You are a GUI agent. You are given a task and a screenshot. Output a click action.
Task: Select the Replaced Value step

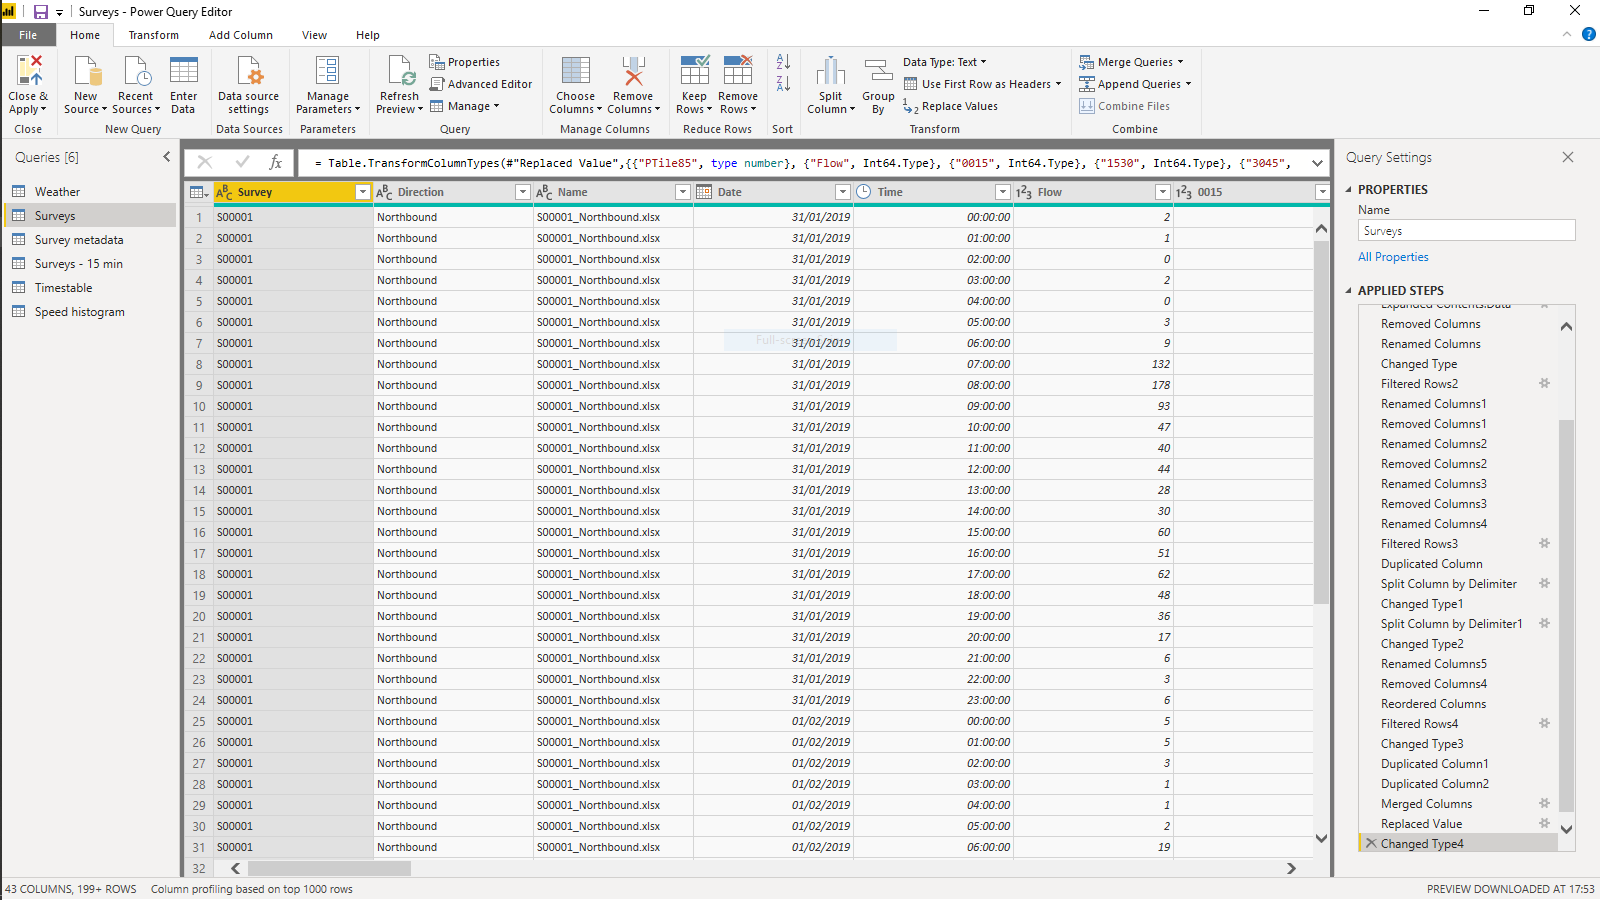point(1421,824)
